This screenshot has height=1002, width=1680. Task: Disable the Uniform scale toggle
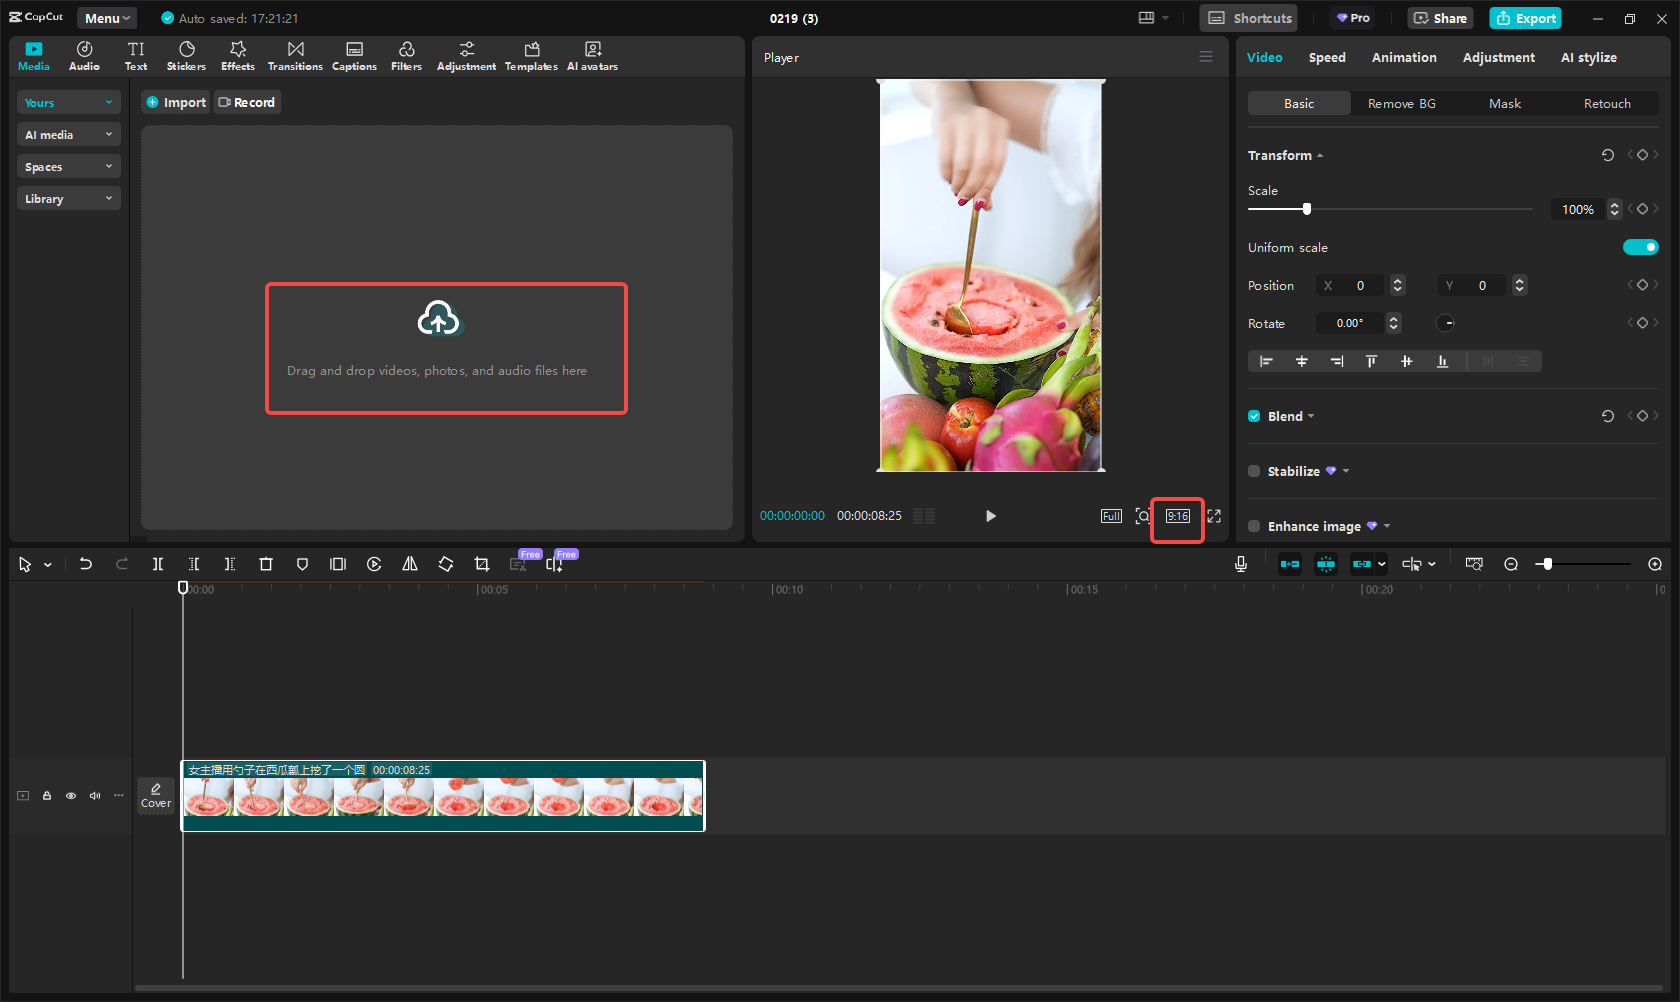coord(1640,247)
